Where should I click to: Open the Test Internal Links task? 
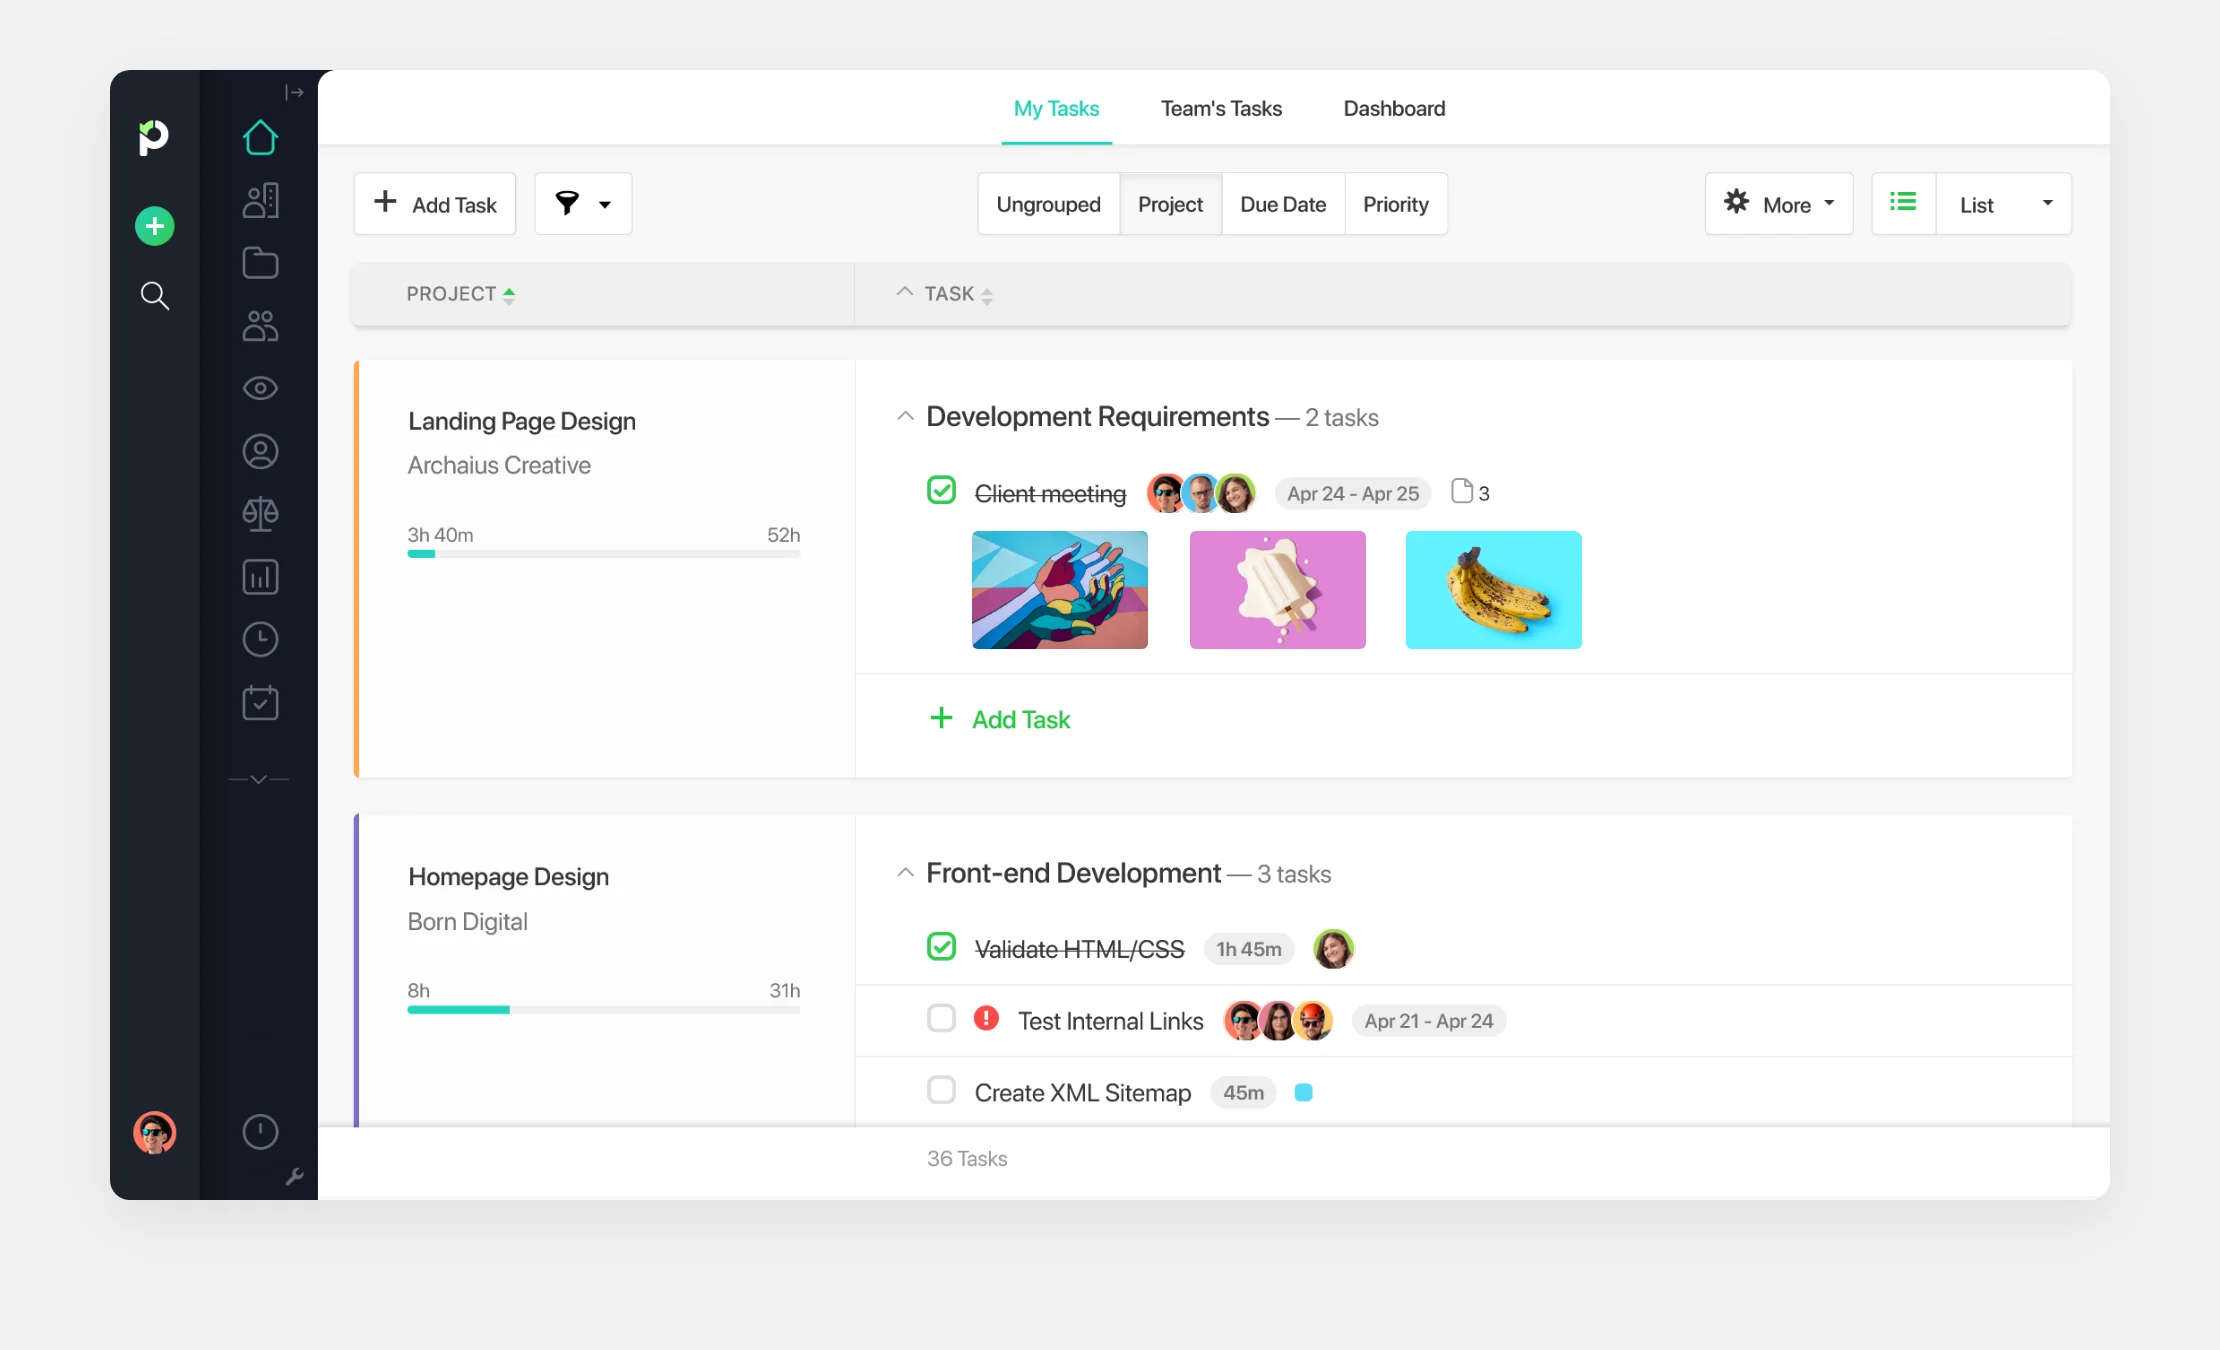[1111, 1021]
